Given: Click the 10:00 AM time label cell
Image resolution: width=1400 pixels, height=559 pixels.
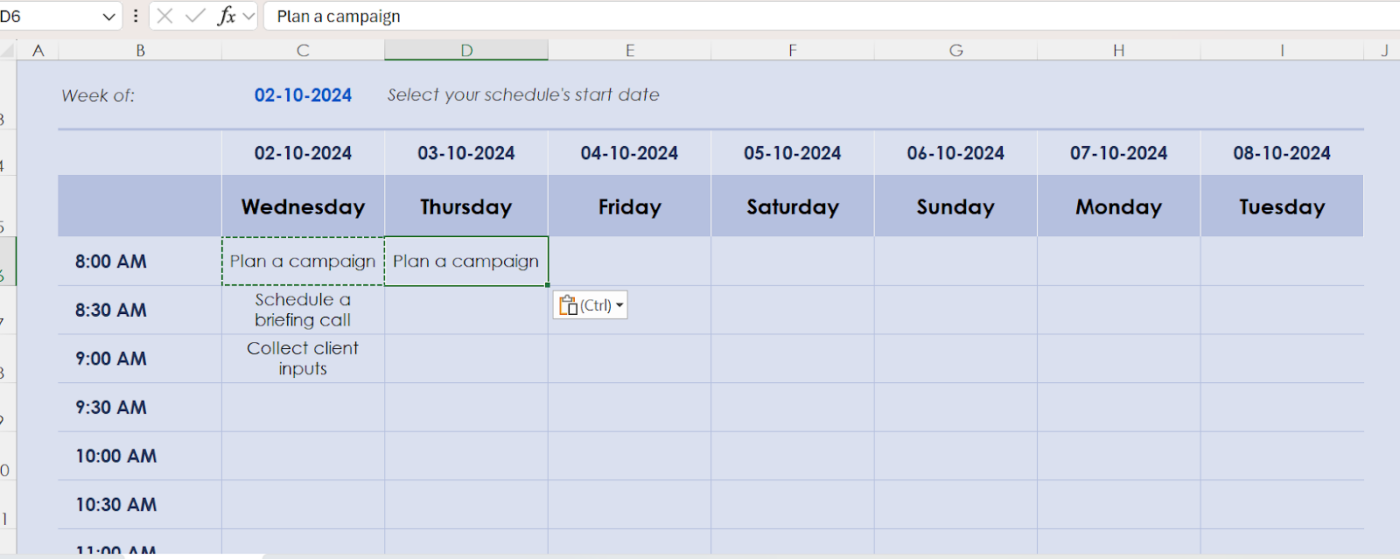Looking at the screenshot, I should tap(140, 456).
